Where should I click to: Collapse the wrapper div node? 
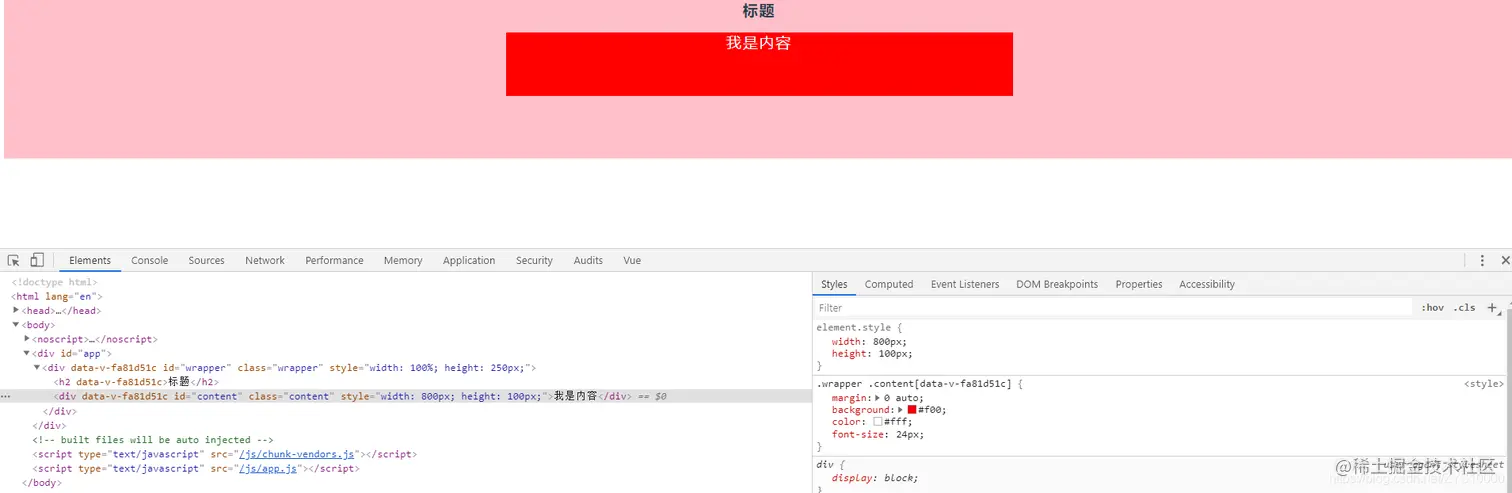(38, 367)
